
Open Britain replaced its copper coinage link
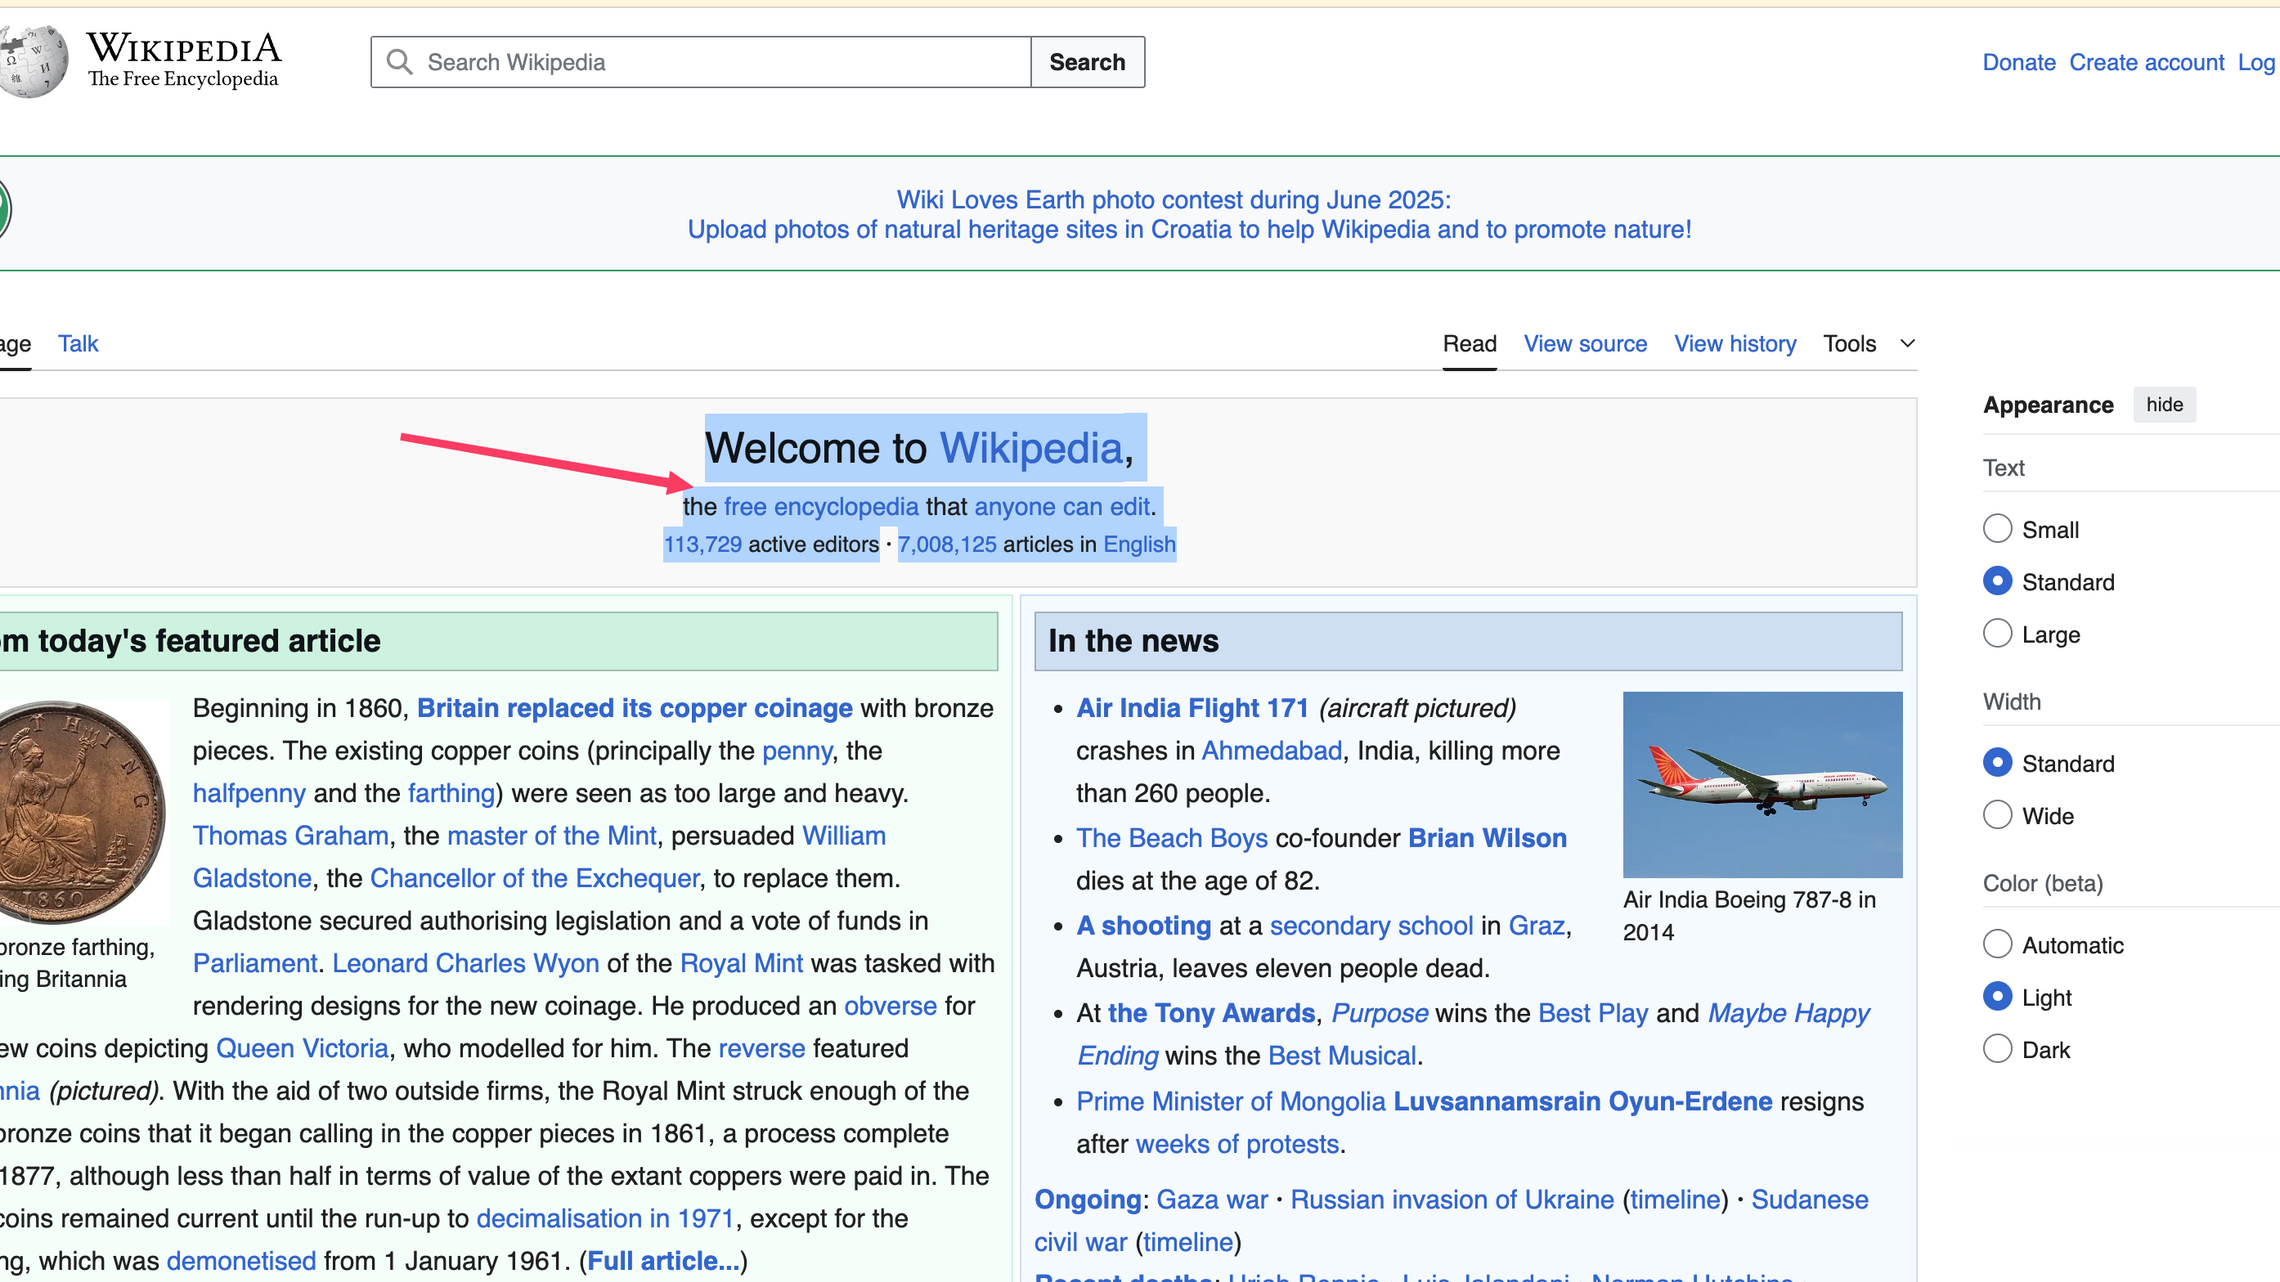(x=635, y=708)
